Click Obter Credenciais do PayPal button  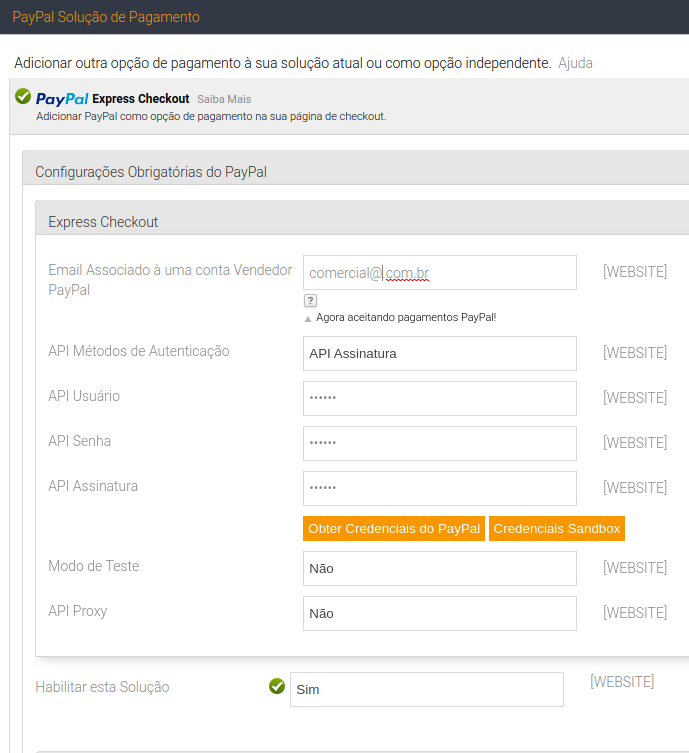coord(394,528)
